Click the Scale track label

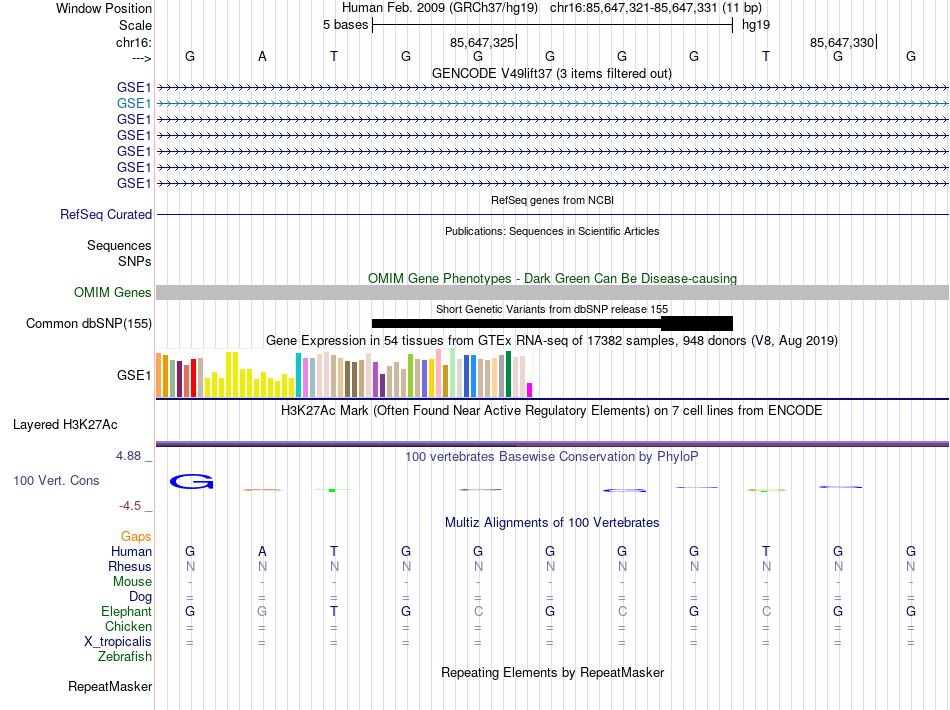coord(135,25)
